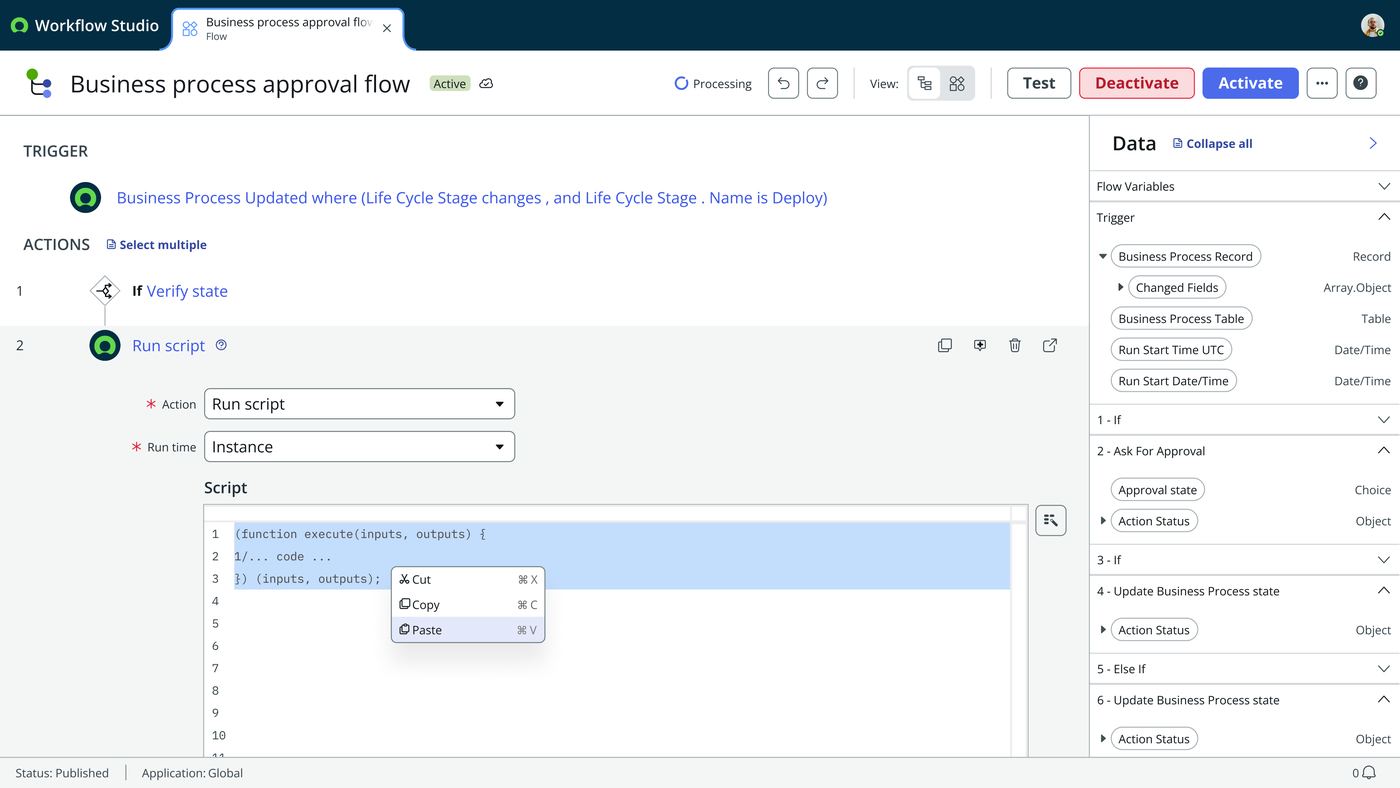Click the add annotation icon for step 2
The width and height of the screenshot is (1400, 788).
pos(980,345)
